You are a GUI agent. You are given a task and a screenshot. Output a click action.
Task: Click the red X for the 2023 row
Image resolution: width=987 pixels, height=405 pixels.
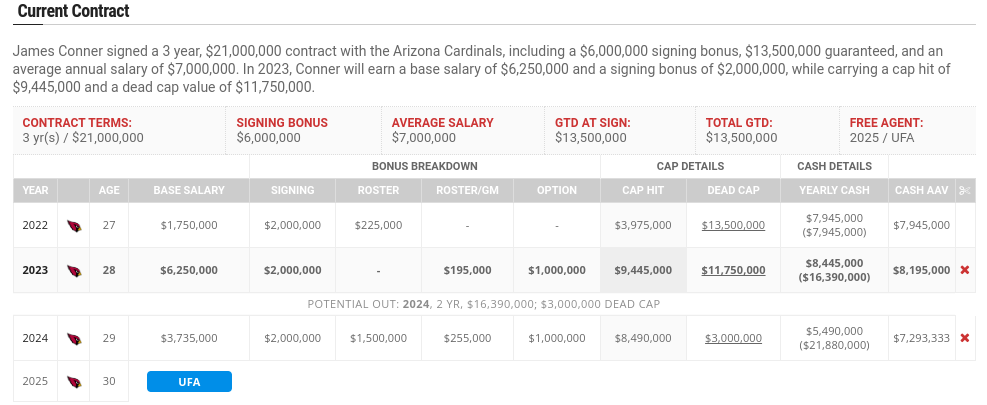point(964,270)
